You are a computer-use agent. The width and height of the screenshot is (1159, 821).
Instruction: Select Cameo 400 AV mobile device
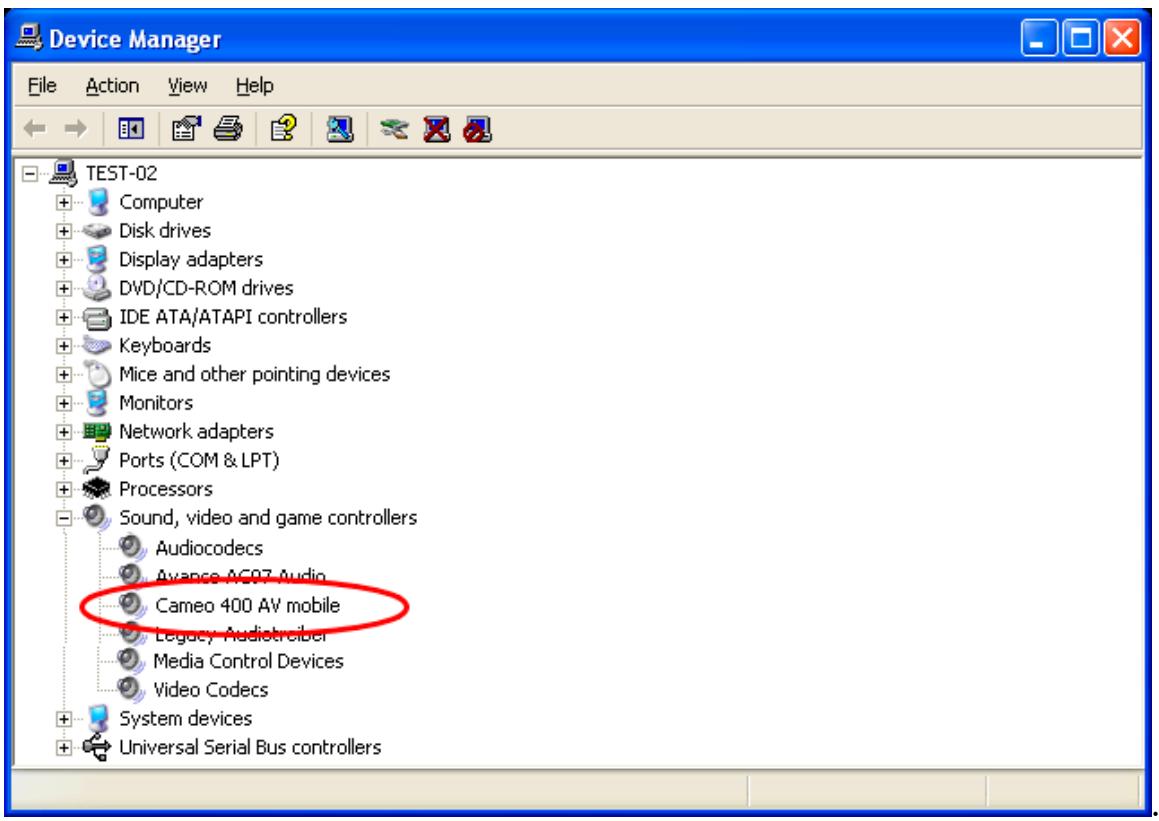point(248,605)
